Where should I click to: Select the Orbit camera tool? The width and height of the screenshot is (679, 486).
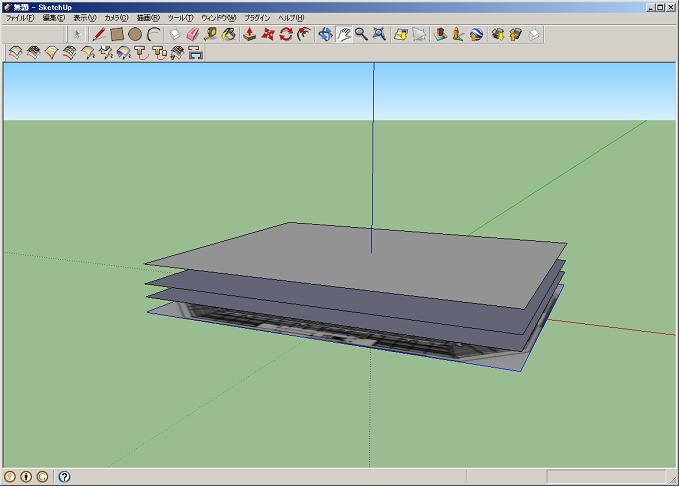[x=325, y=34]
